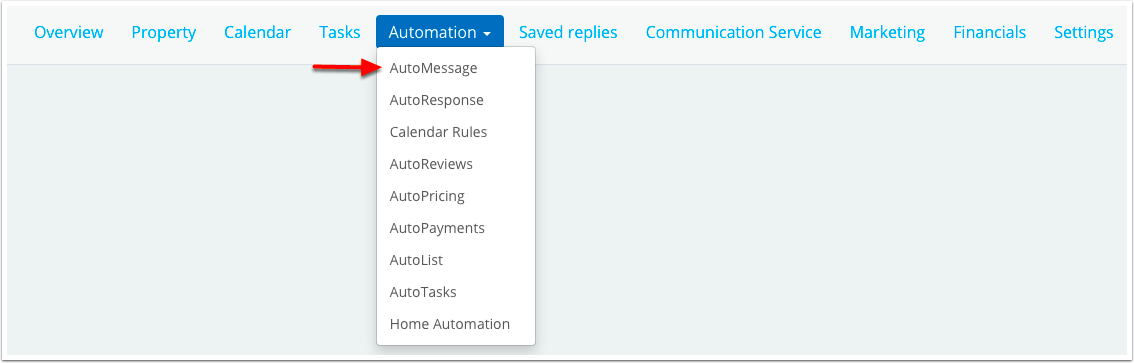Open the Overview tab
Screen dimensions: 1134x363
coord(69,33)
